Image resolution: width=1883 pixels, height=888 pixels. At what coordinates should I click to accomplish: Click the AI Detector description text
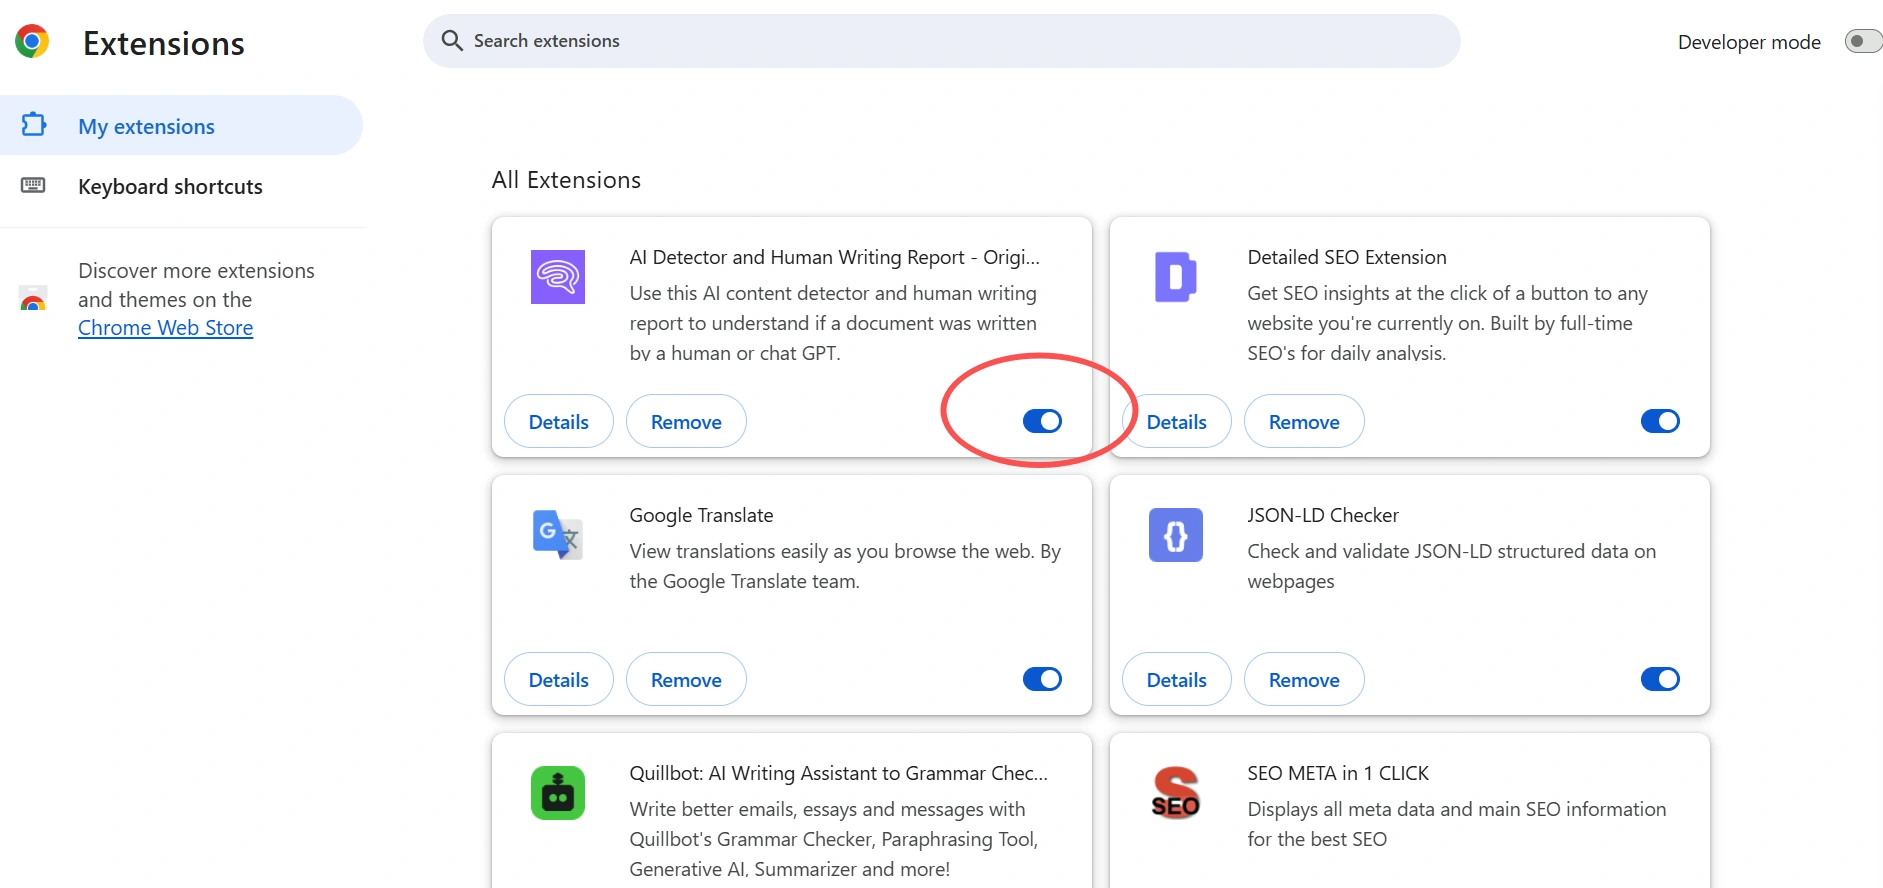point(833,323)
